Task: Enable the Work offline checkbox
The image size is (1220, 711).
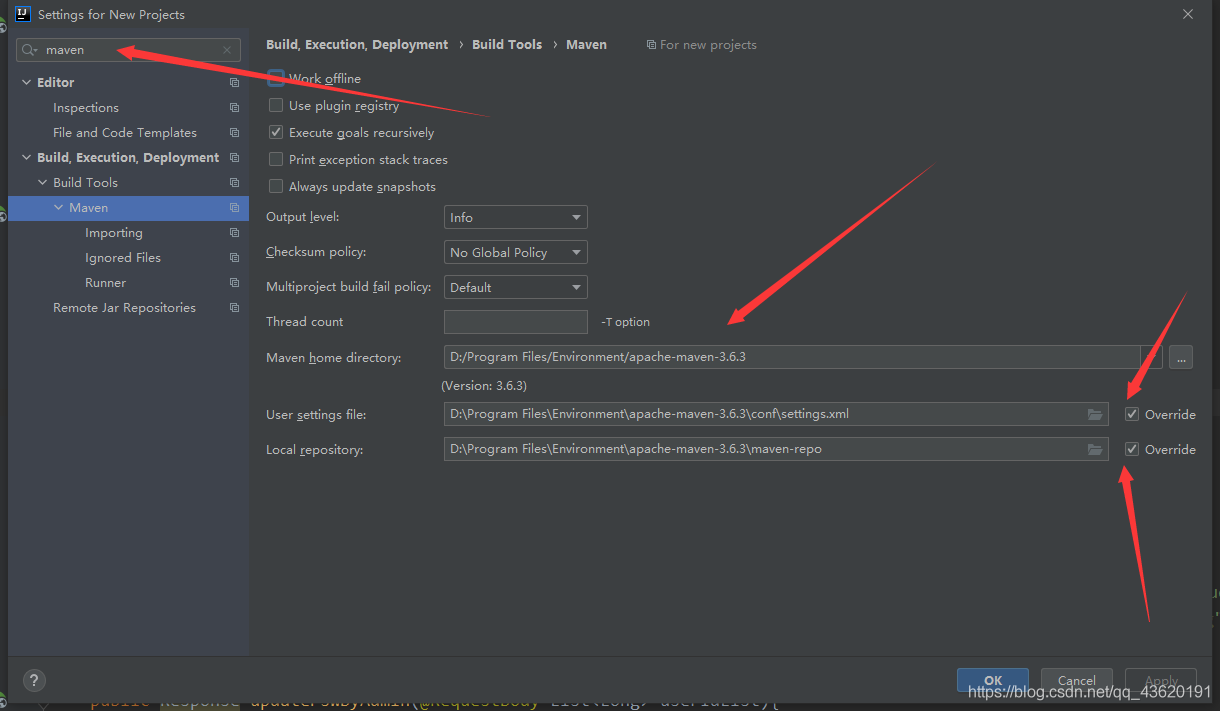Action: coord(275,78)
